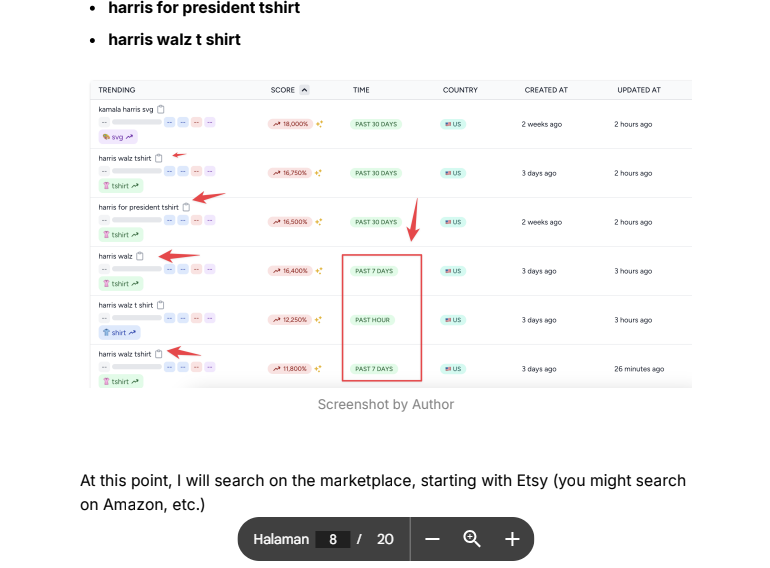
Task: Click the page number field showing 8
Action: pos(333,539)
